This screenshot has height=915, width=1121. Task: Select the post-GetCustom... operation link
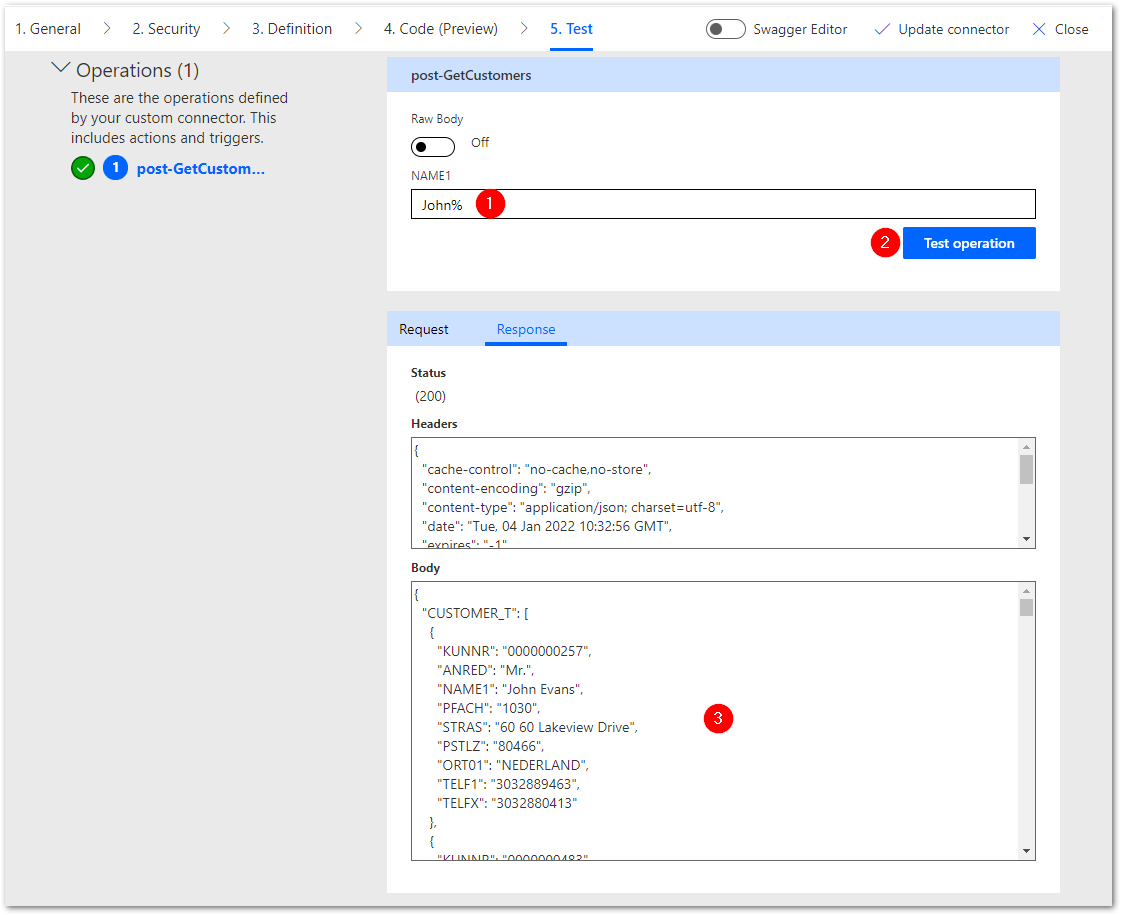200,169
